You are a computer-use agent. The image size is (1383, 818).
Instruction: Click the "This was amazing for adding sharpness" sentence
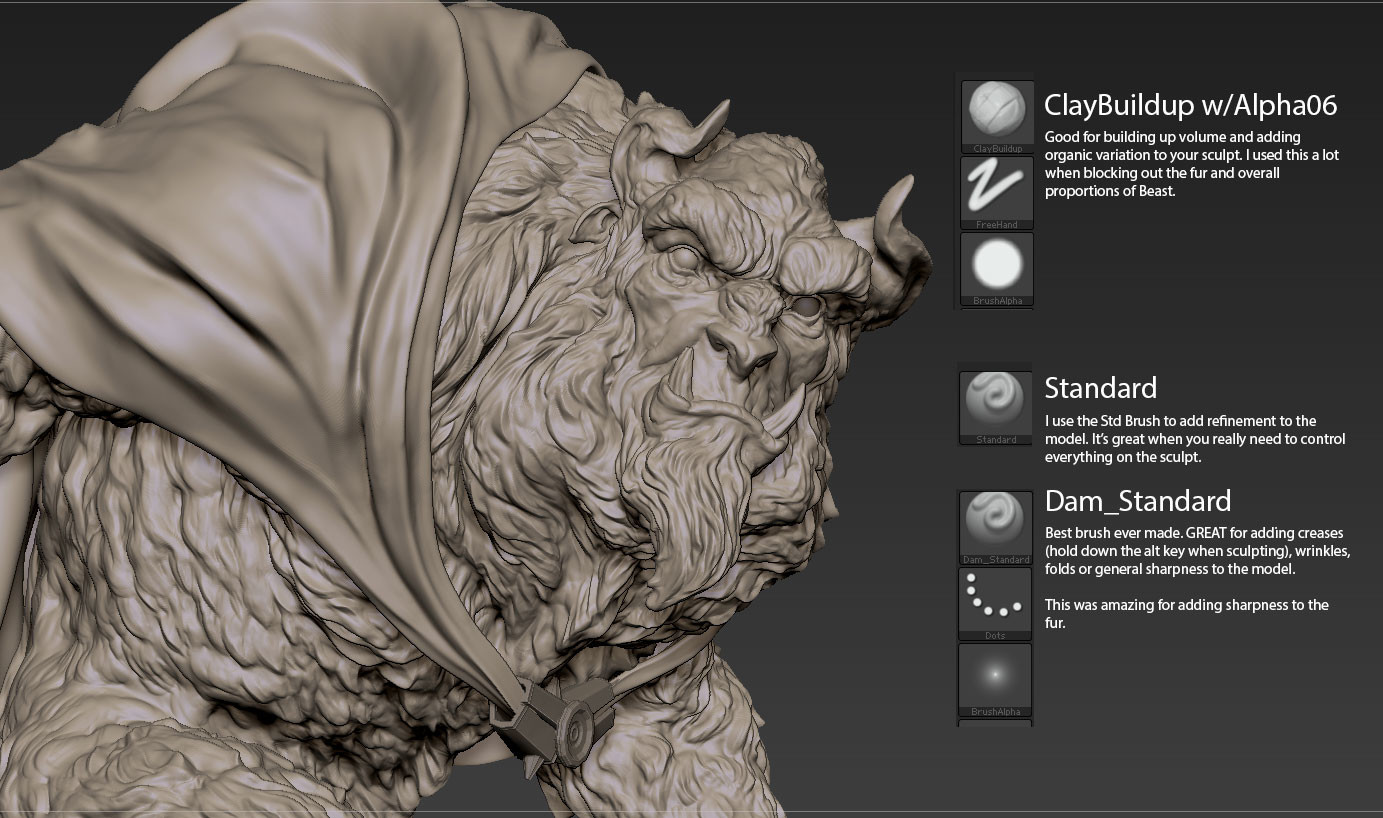(1186, 614)
